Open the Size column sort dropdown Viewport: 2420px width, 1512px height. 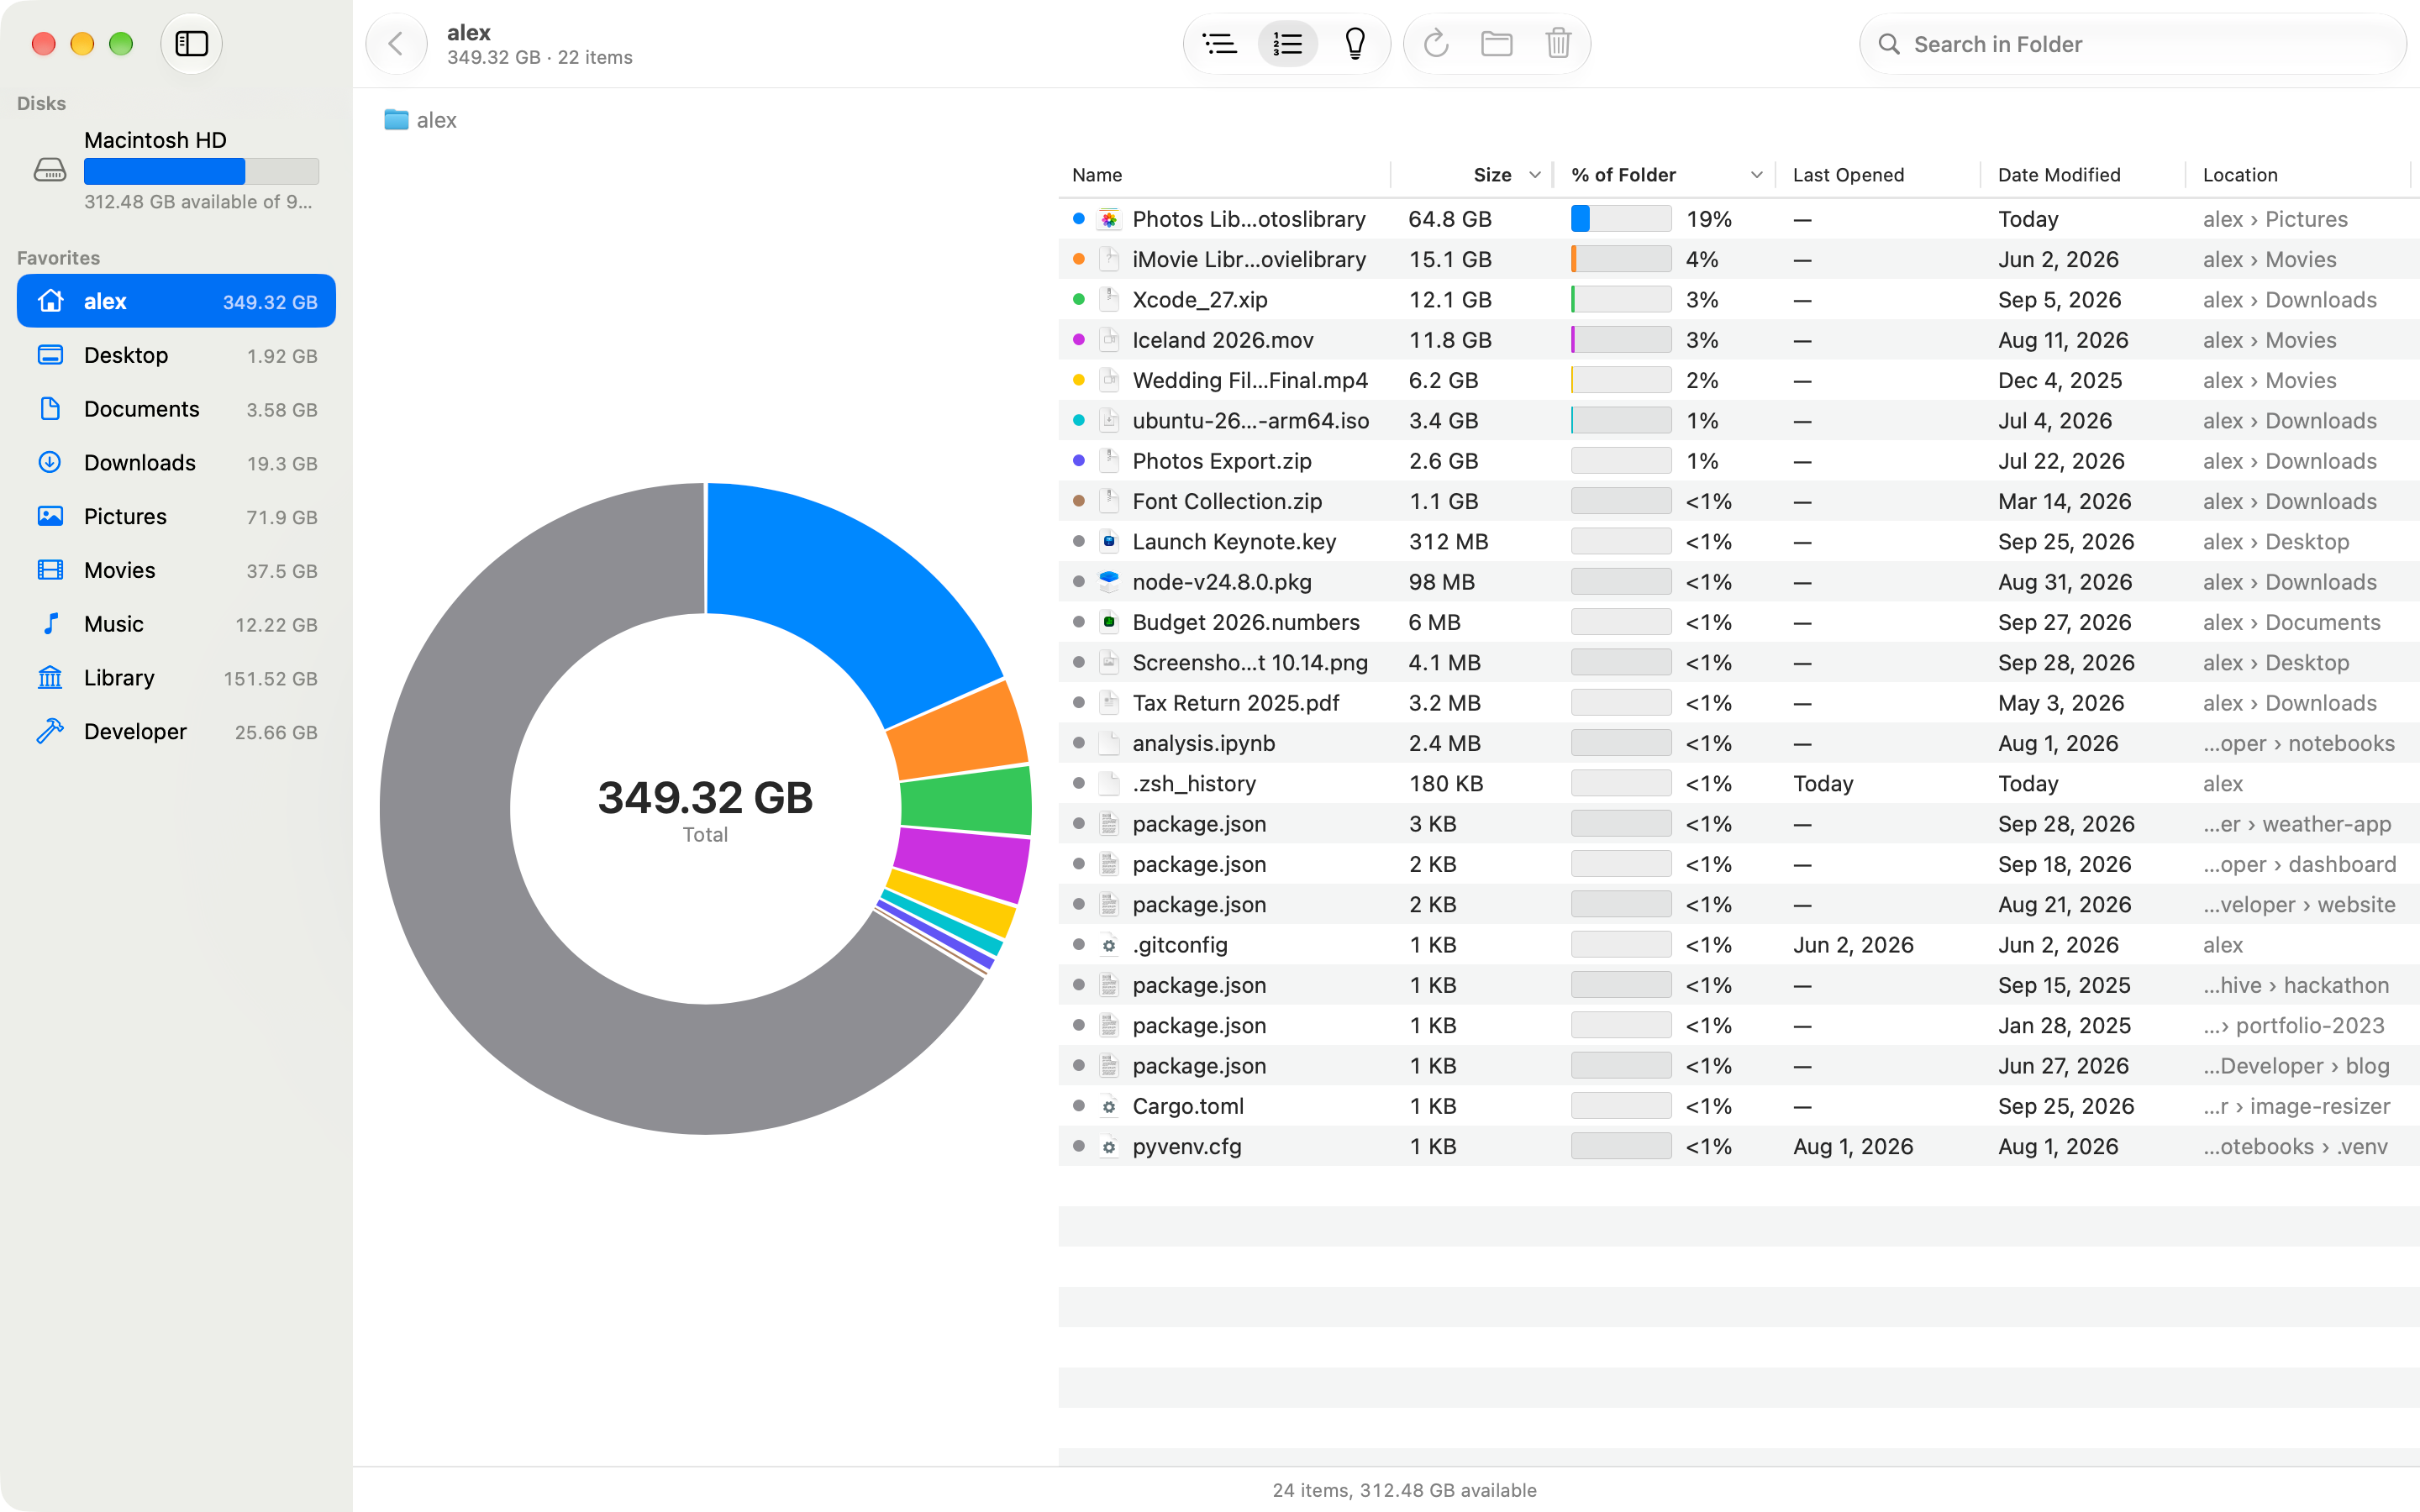1535,175
